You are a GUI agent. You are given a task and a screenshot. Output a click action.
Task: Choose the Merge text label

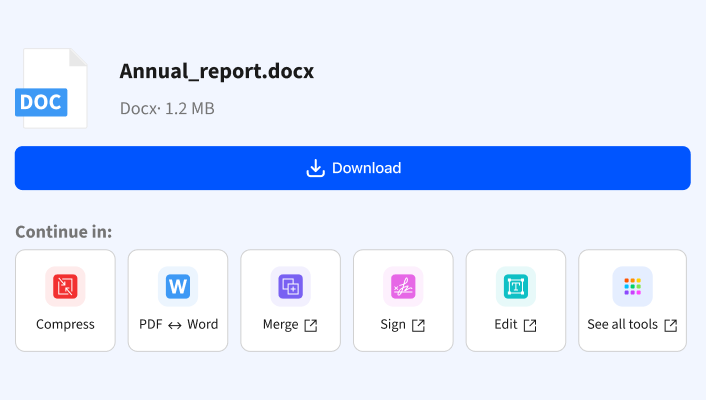click(281, 324)
